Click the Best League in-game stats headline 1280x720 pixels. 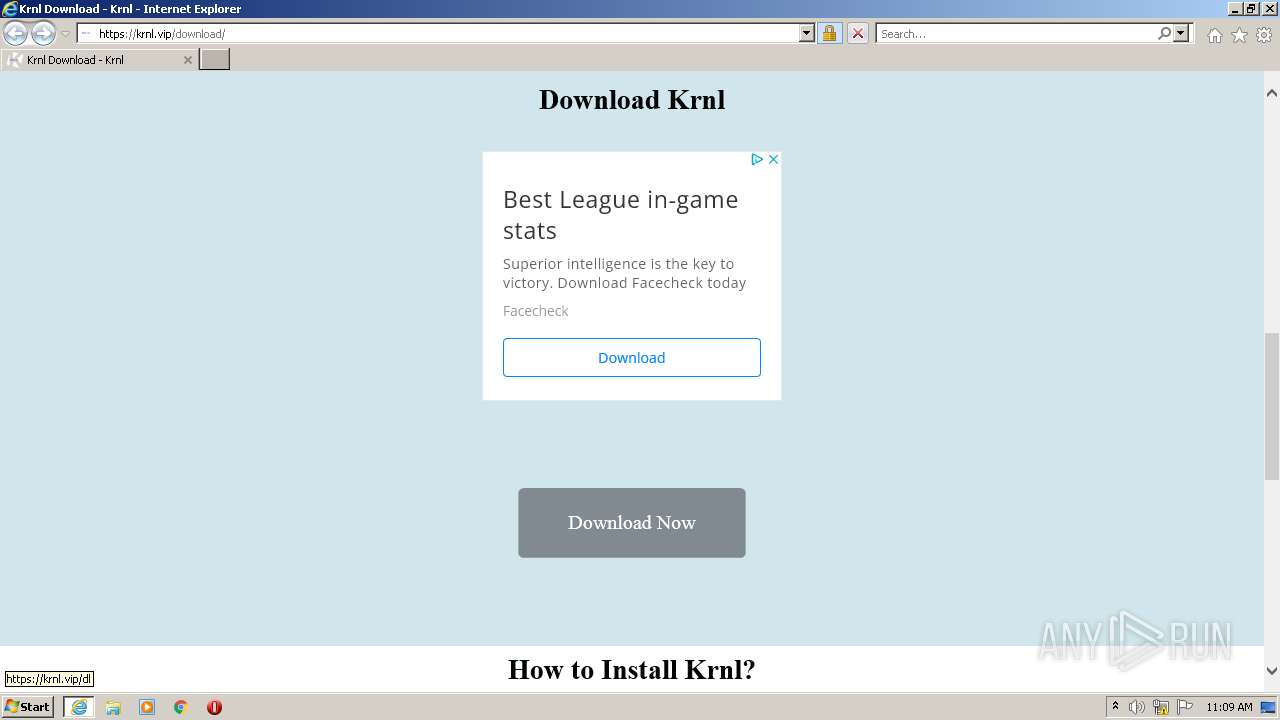coord(620,215)
